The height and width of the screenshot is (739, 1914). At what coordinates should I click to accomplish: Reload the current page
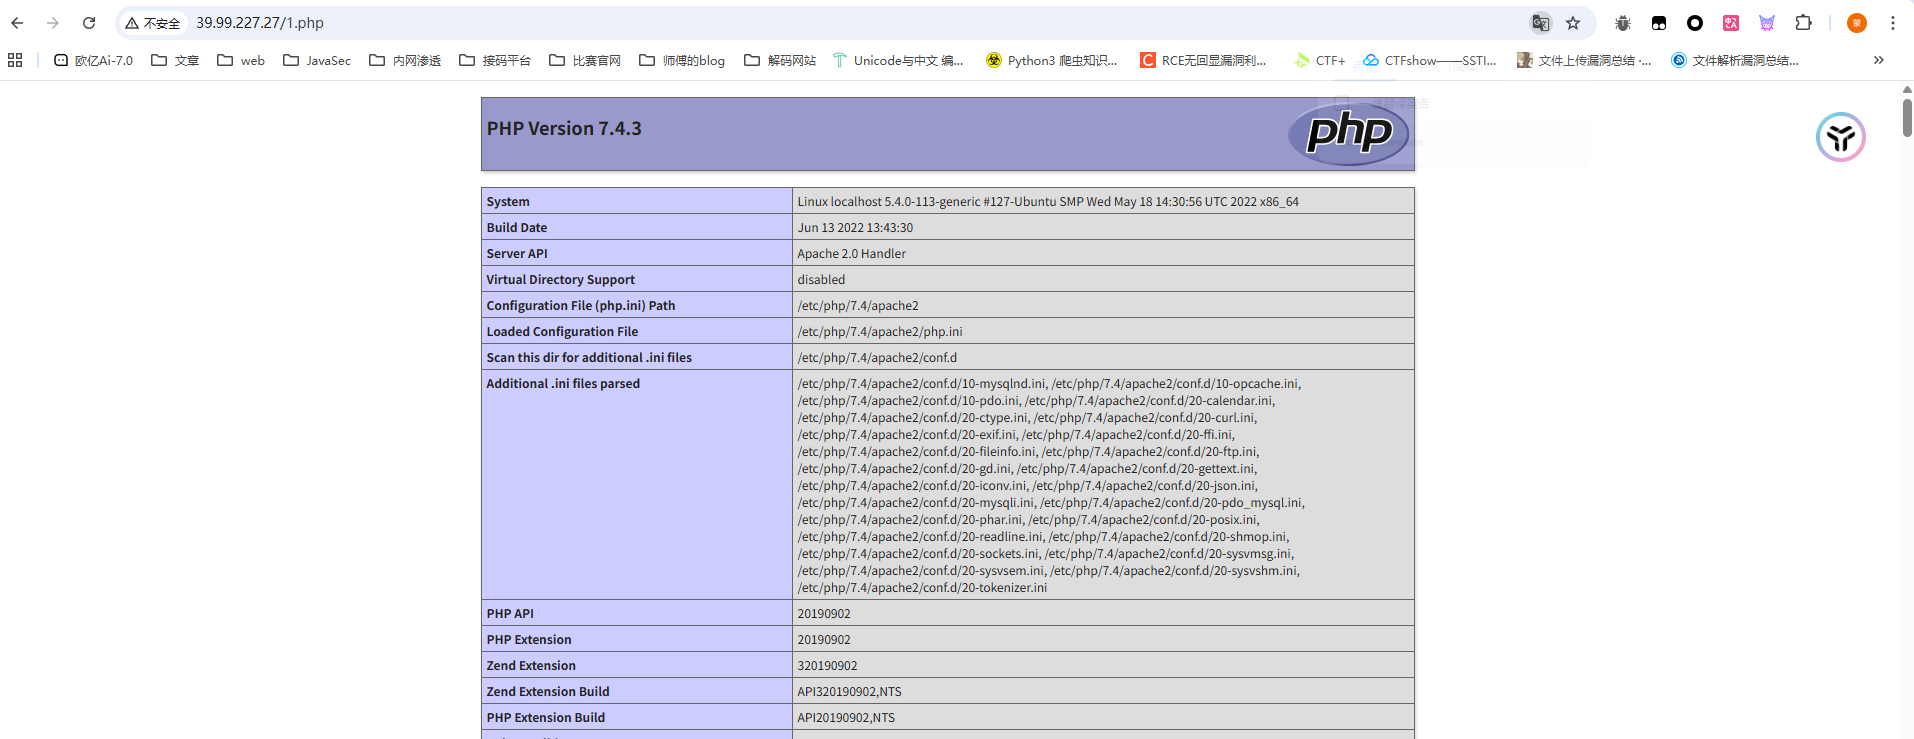click(x=89, y=23)
